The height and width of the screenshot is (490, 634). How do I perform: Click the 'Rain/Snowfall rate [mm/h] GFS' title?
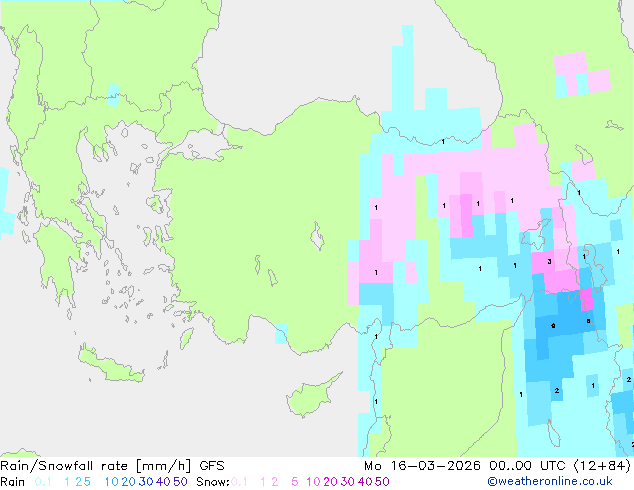112,466
